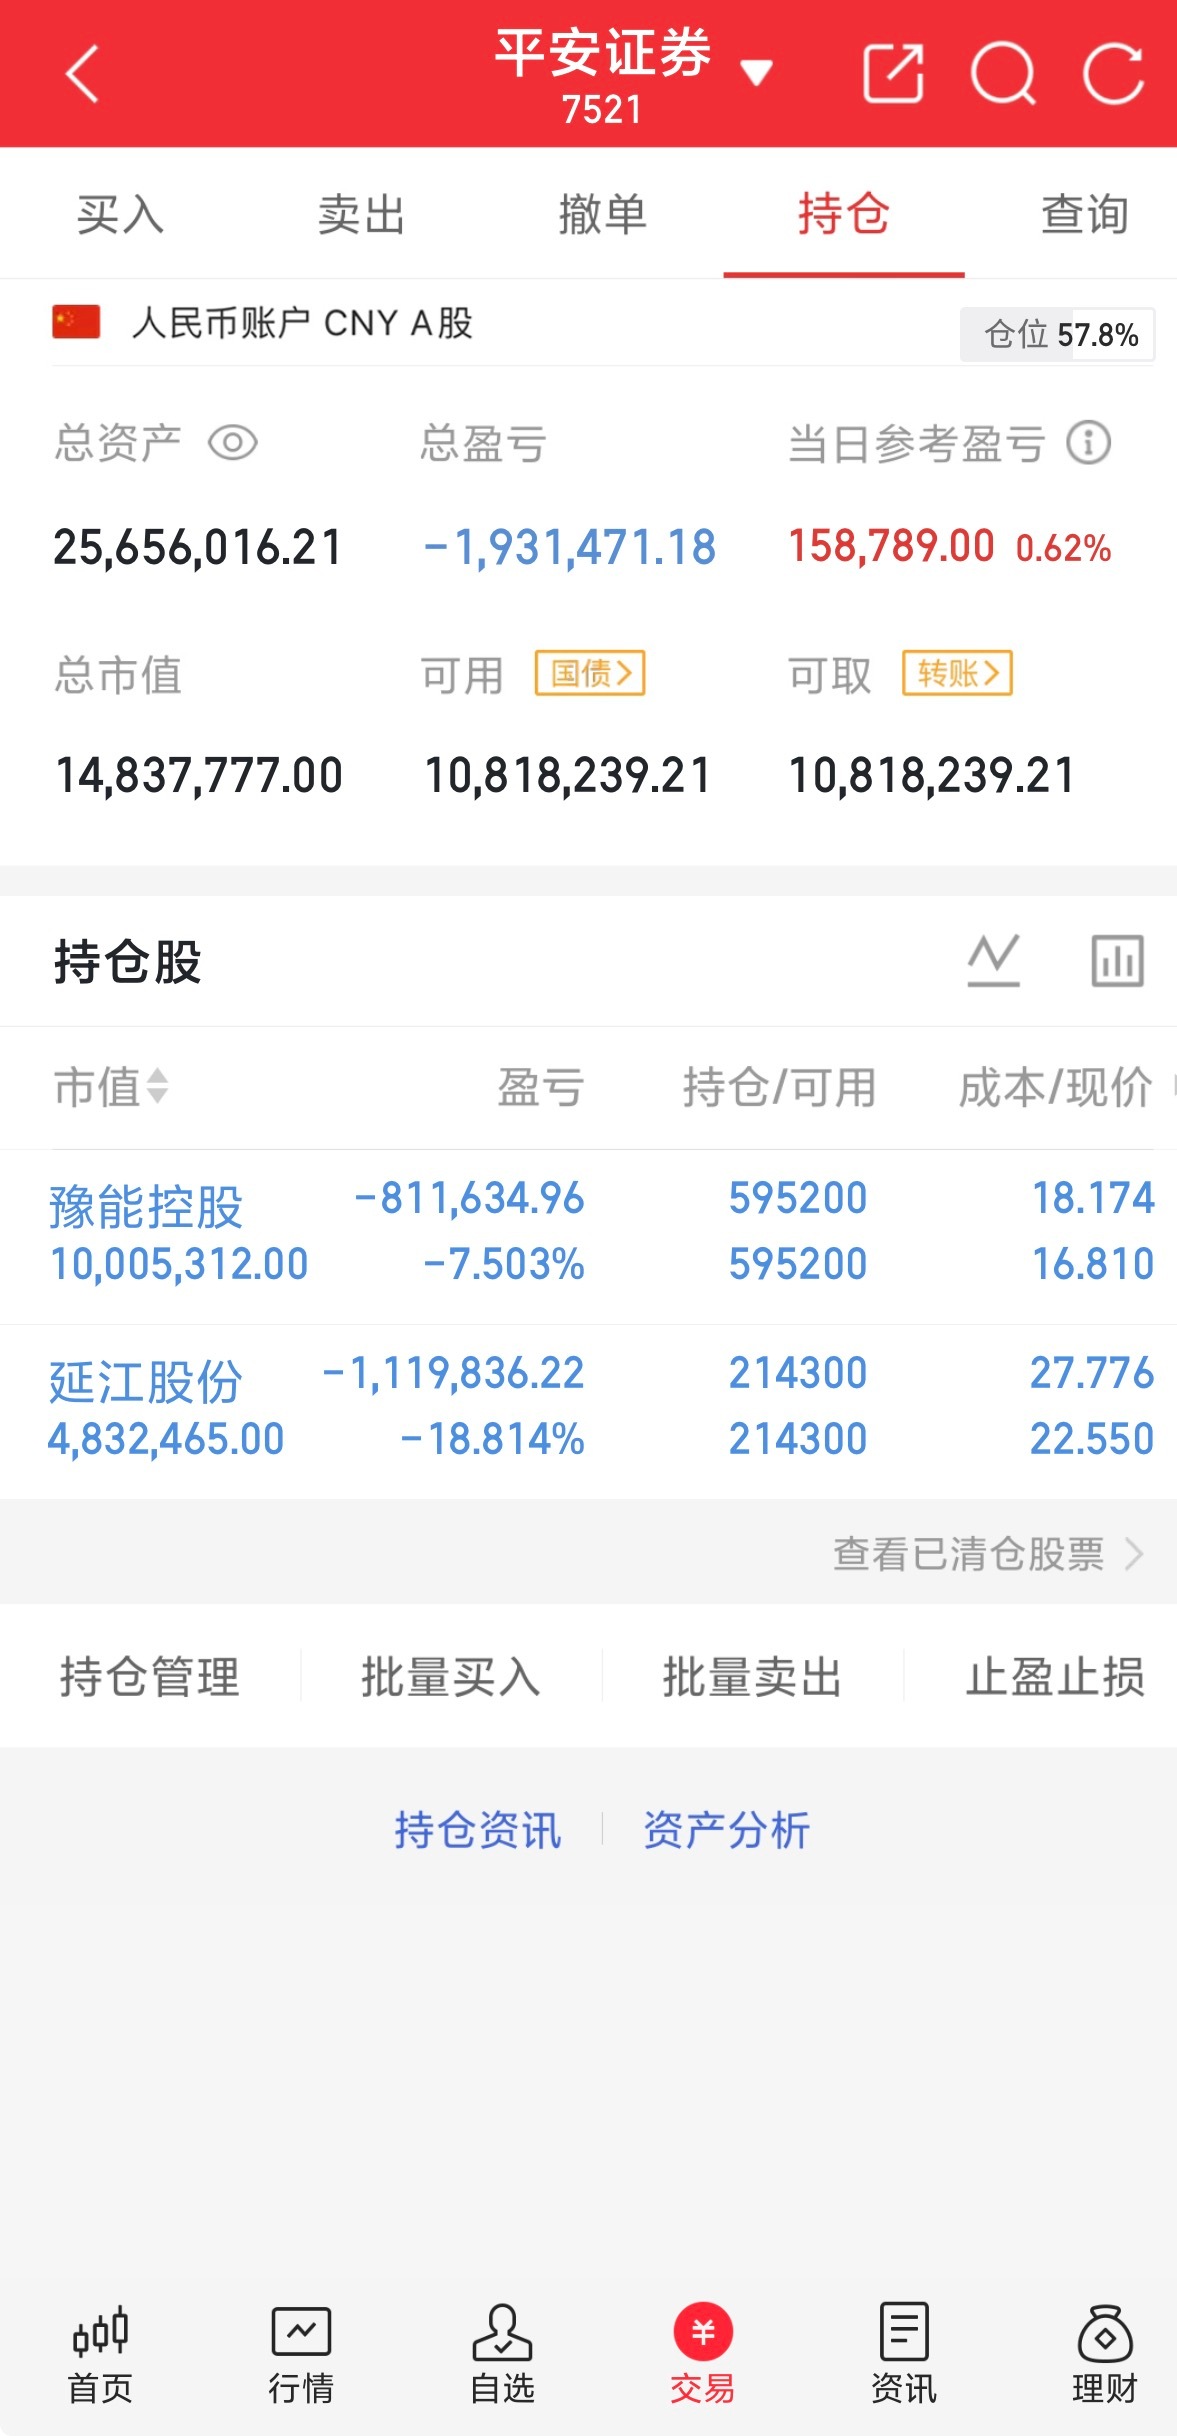Image resolution: width=1177 pixels, height=2436 pixels.
Task: Go to 自选 in bottom navigation
Action: click(502, 2355)
